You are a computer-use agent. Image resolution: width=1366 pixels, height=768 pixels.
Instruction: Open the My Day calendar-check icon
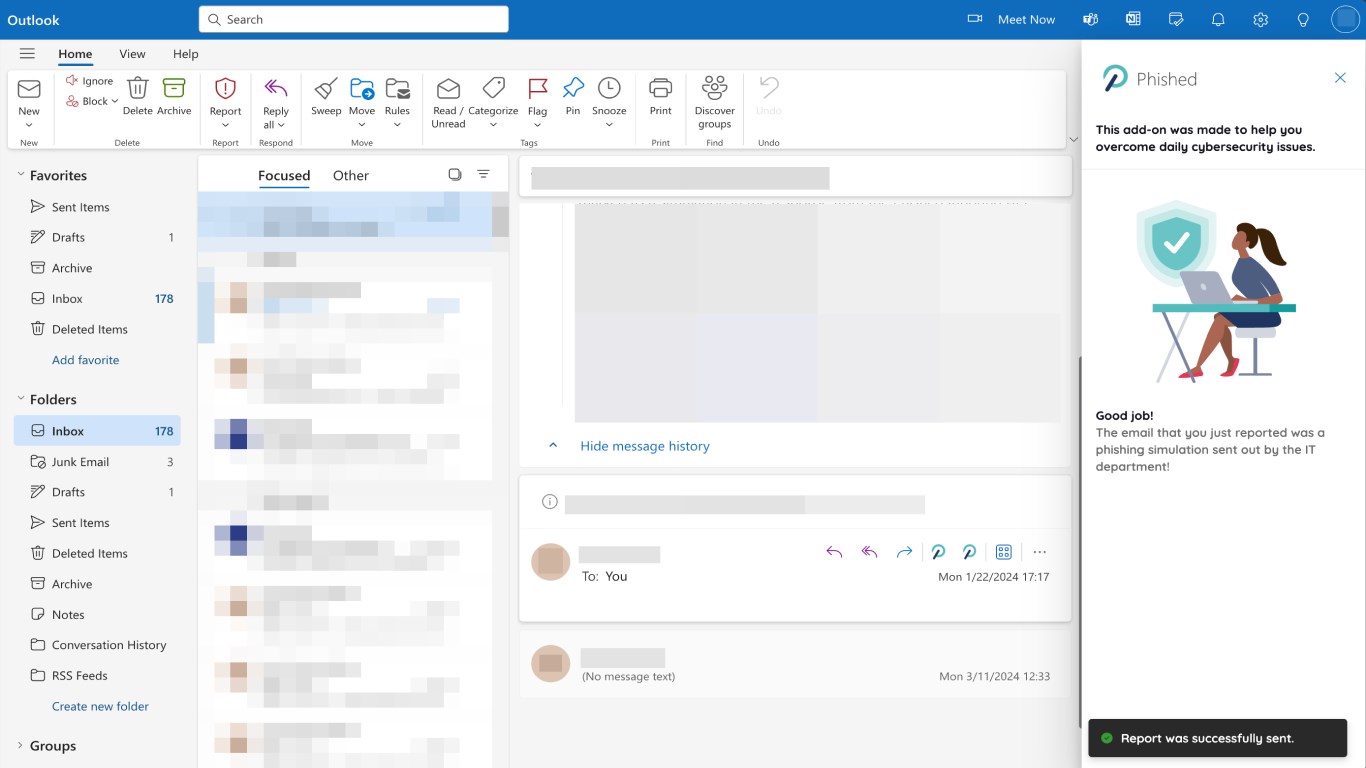[1176, 19]
